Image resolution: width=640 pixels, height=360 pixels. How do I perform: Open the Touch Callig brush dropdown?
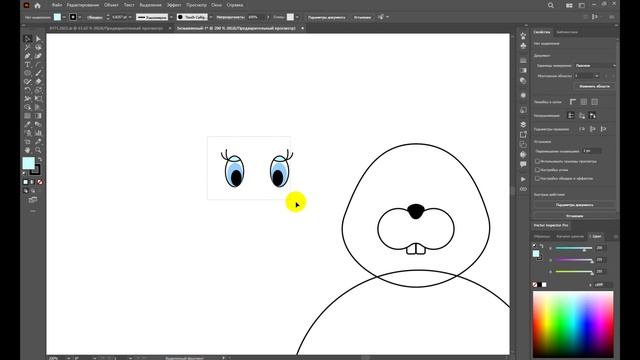(211, 17)
